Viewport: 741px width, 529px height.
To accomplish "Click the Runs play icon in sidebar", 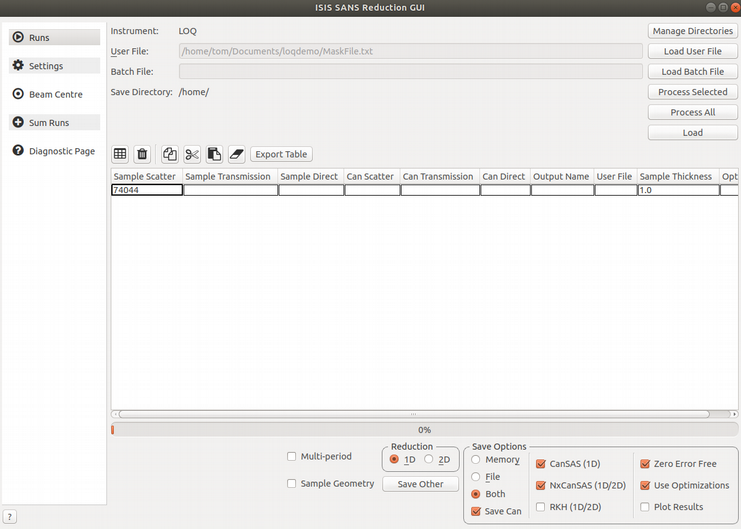I will (18, 37).
